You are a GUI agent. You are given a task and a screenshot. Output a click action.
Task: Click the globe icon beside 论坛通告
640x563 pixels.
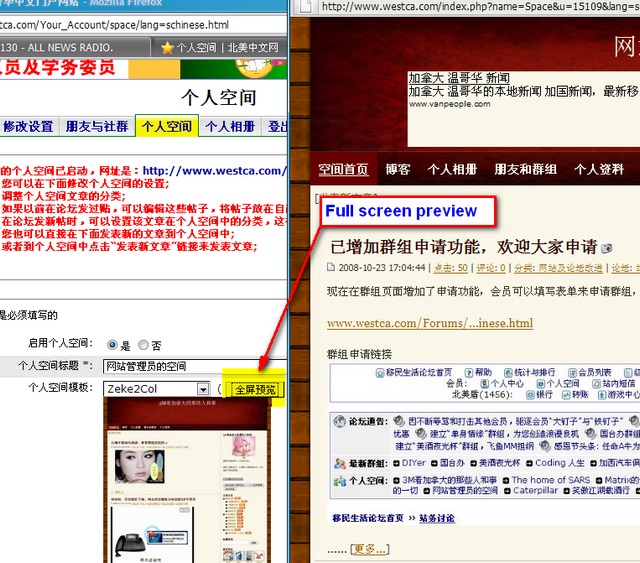340,422
